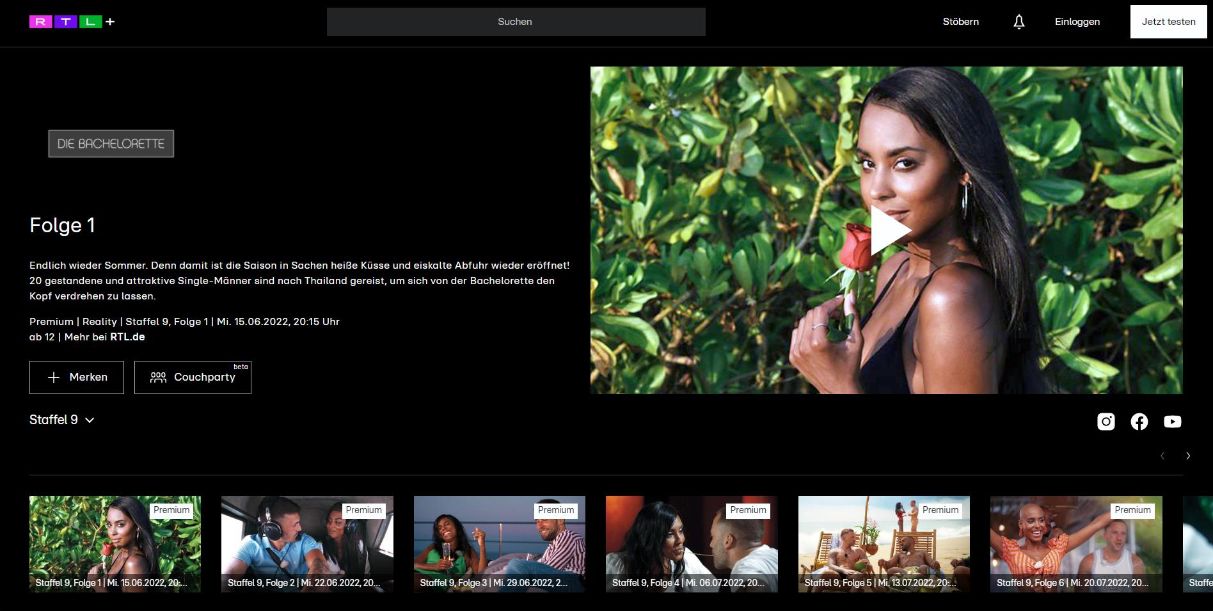Click the Jetzt testen button

[1168, 22]
